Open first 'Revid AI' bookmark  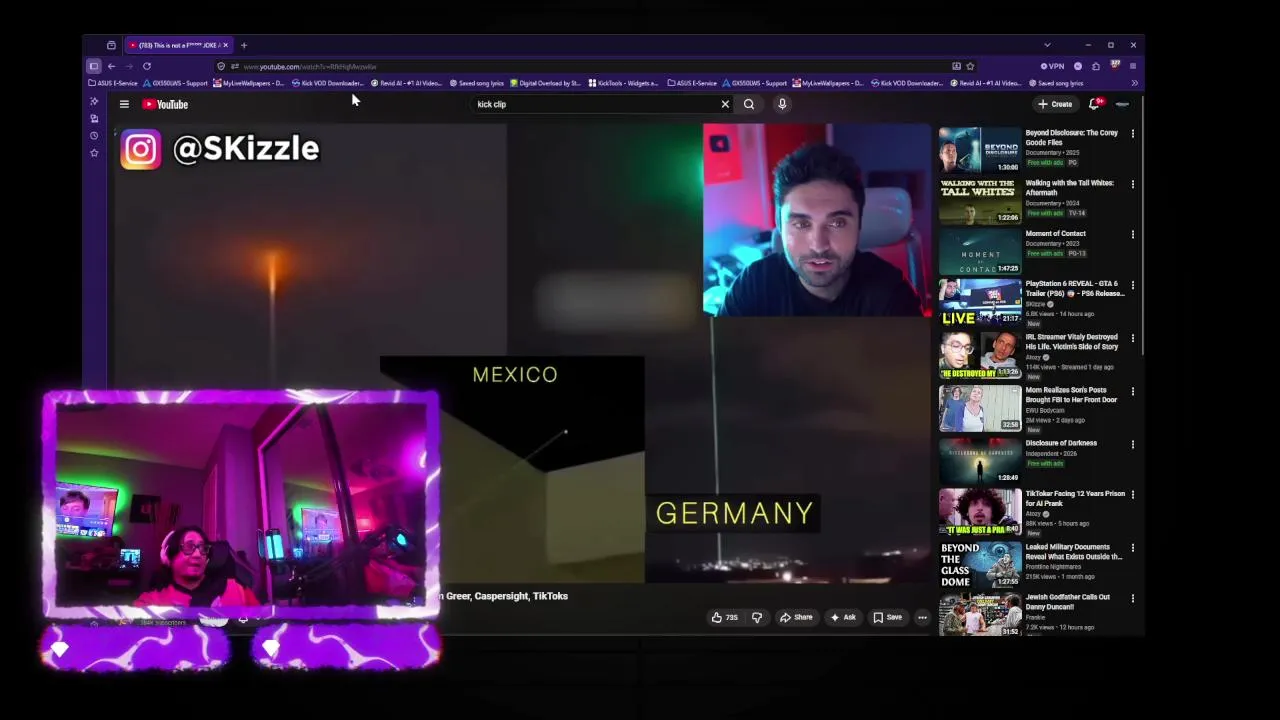(406, 83)
